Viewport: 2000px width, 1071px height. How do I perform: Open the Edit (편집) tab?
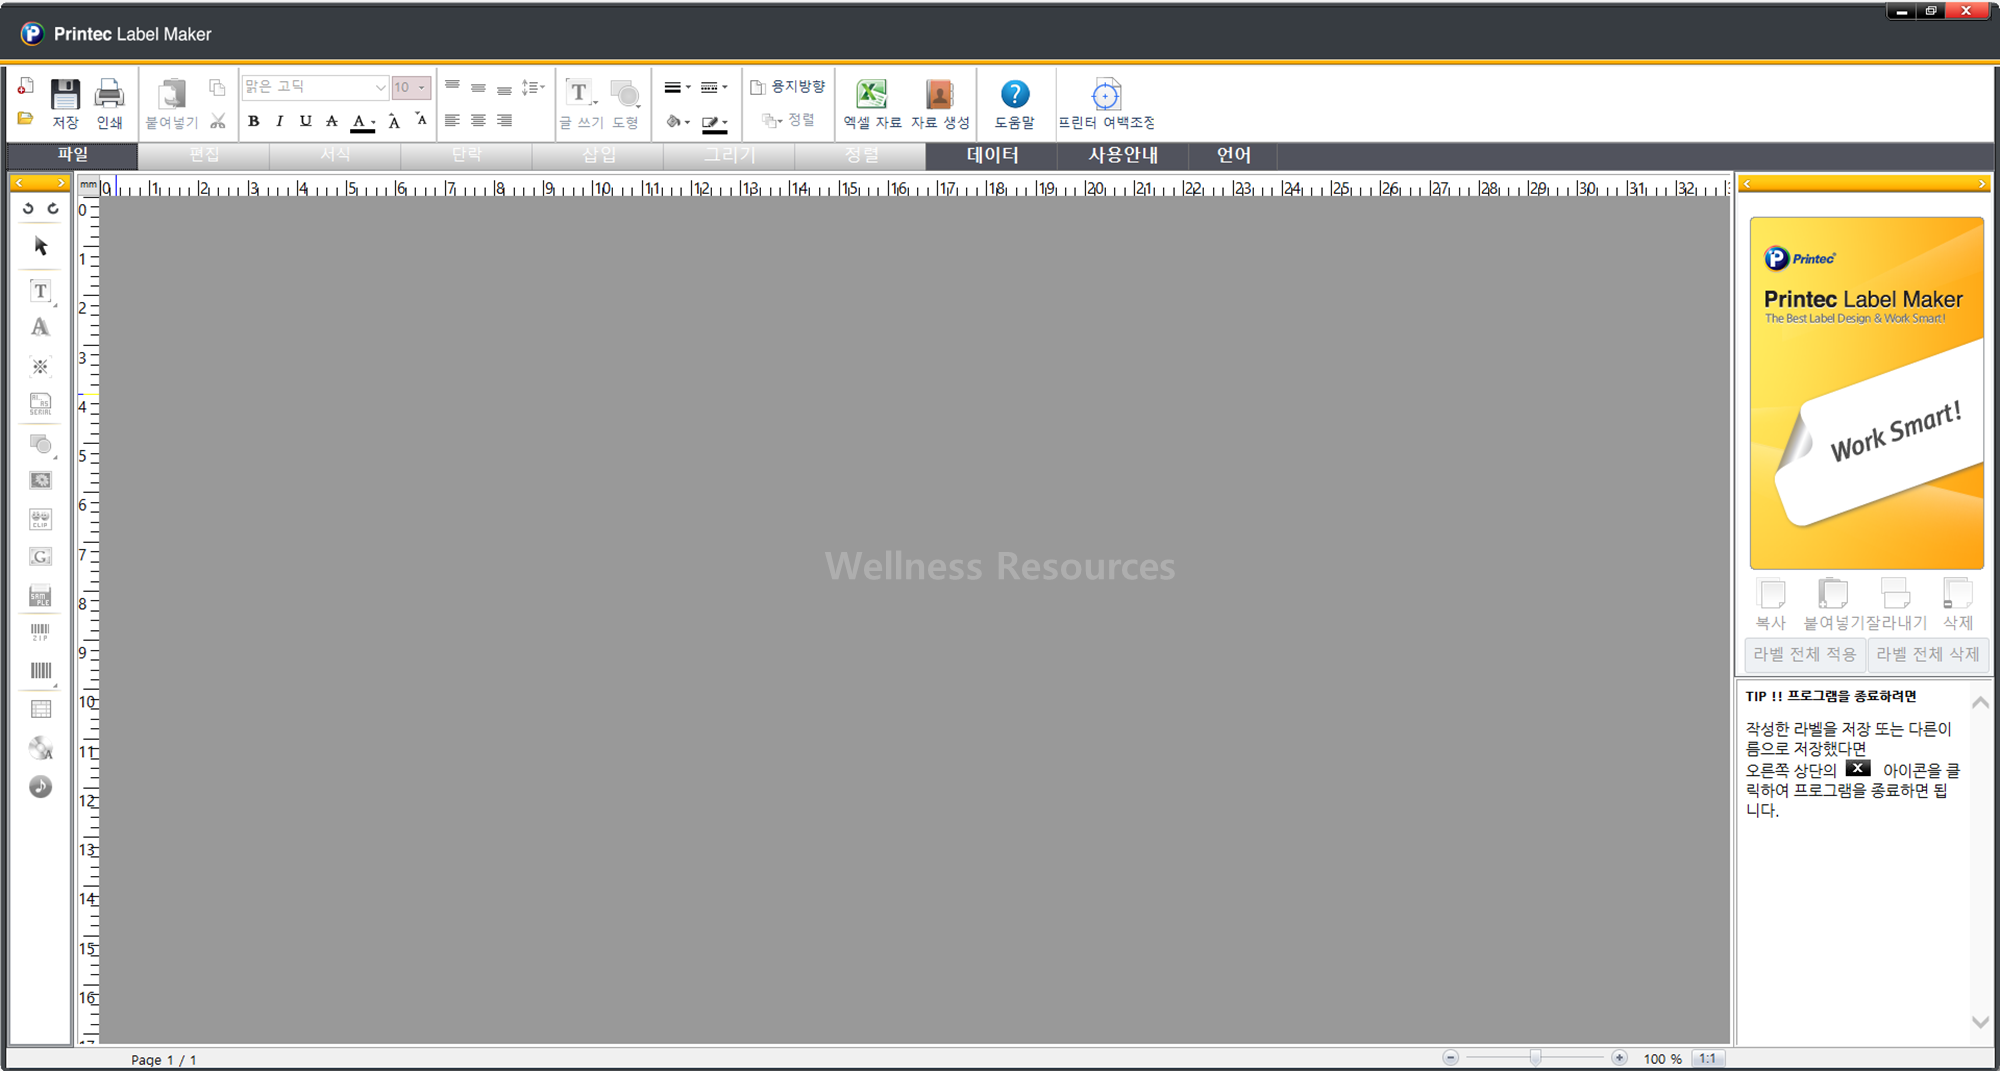[204, 155]
